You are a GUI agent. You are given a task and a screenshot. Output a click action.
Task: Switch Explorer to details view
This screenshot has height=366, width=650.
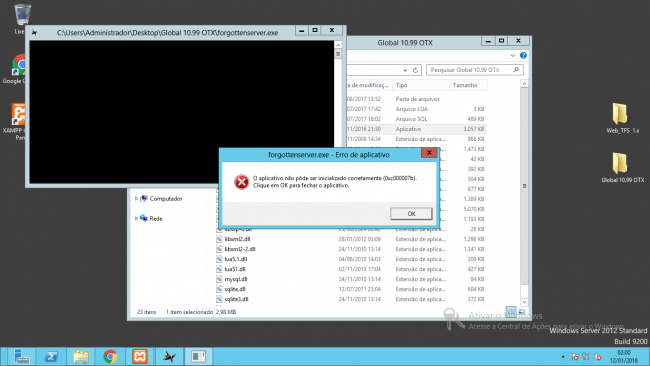(511, 311)
